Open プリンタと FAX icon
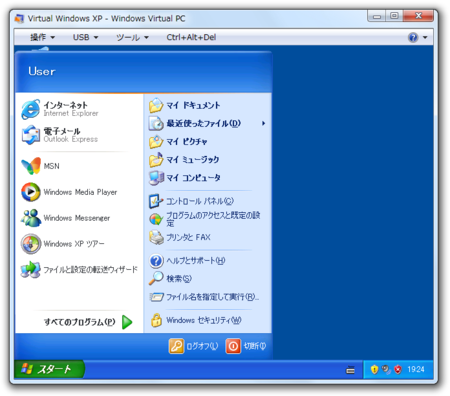This screenshot has height=396, width=450. [x=156, y=237]
